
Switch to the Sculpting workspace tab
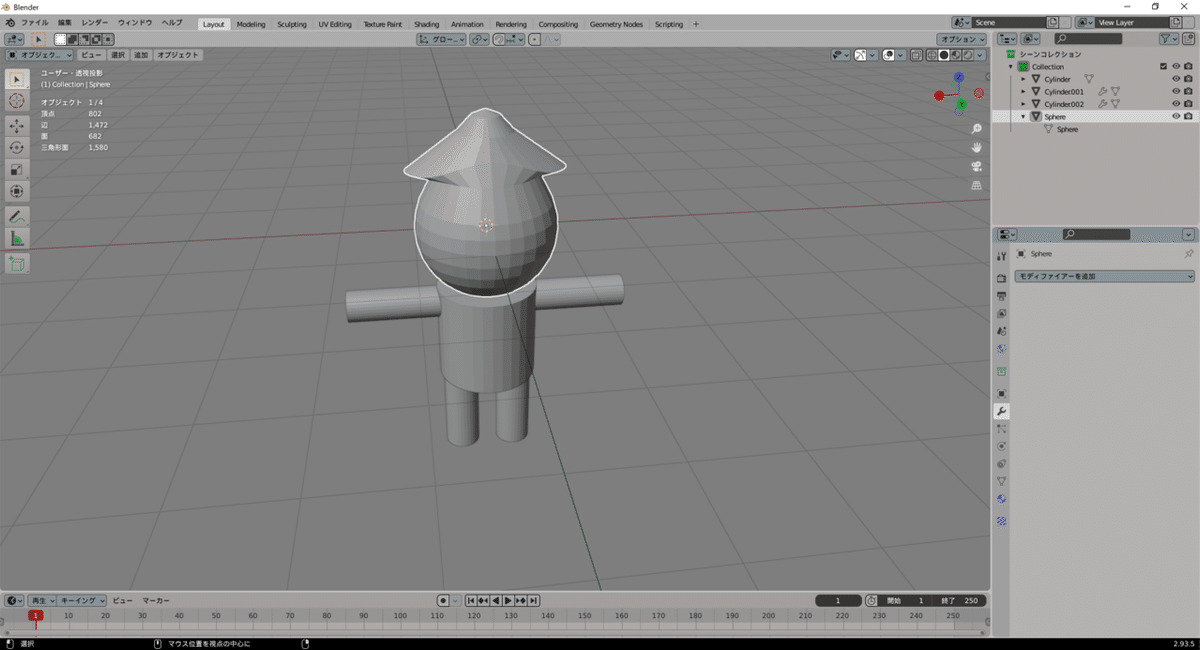[292, 24]
